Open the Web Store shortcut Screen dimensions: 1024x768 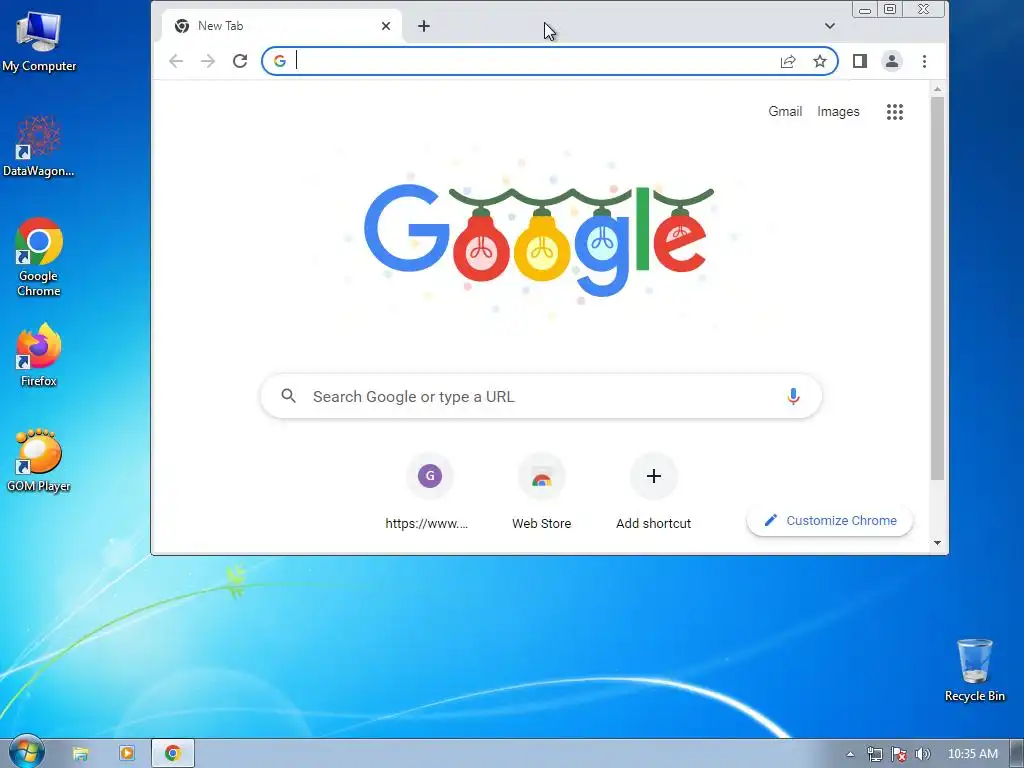click(541, 492)
